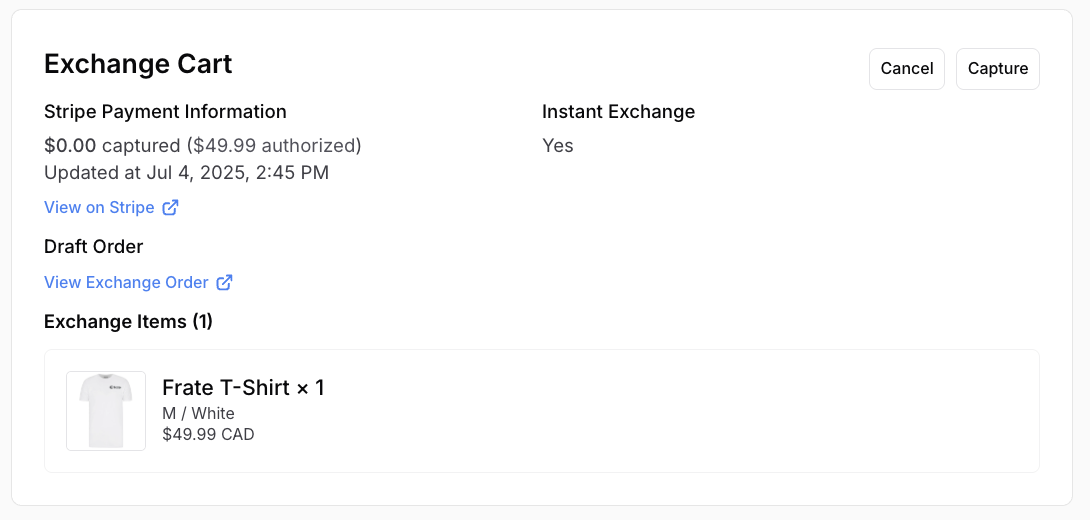Open the View on Stripe link

pyautogui.click(x=99, y=208)
